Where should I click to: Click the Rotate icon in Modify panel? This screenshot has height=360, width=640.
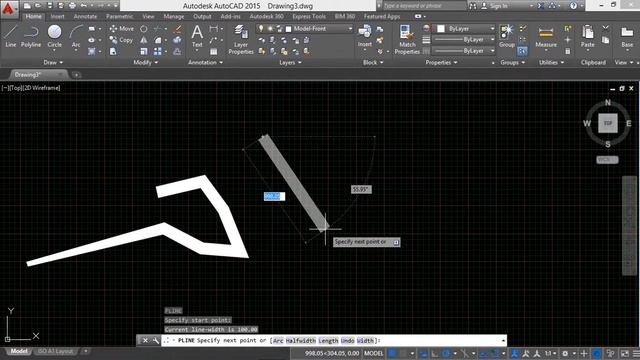[x=144, y=29]
